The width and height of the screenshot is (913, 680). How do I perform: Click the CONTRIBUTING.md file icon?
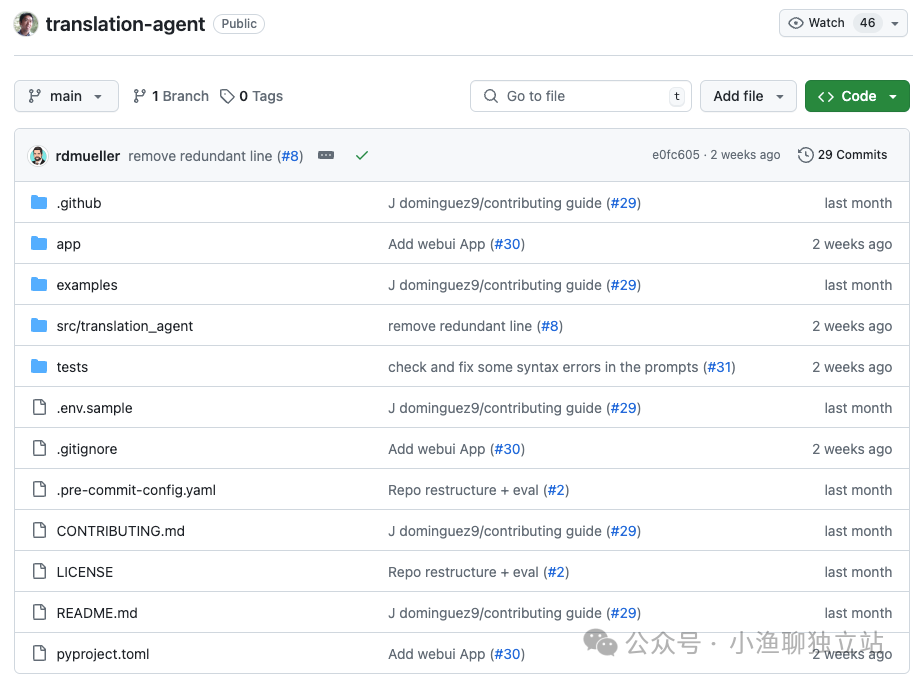[x=40, y=530]
